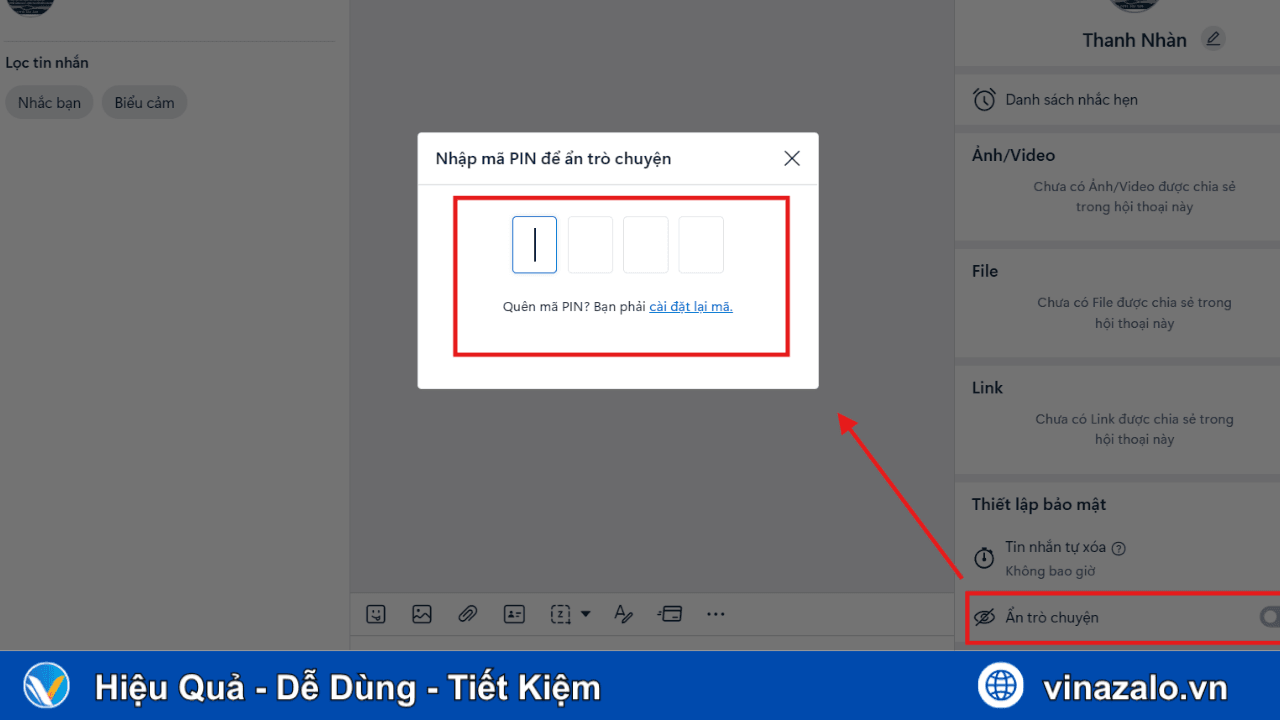Open the sticker and emoji picker
Viewport: 1280px width, 720px height.
375,614
